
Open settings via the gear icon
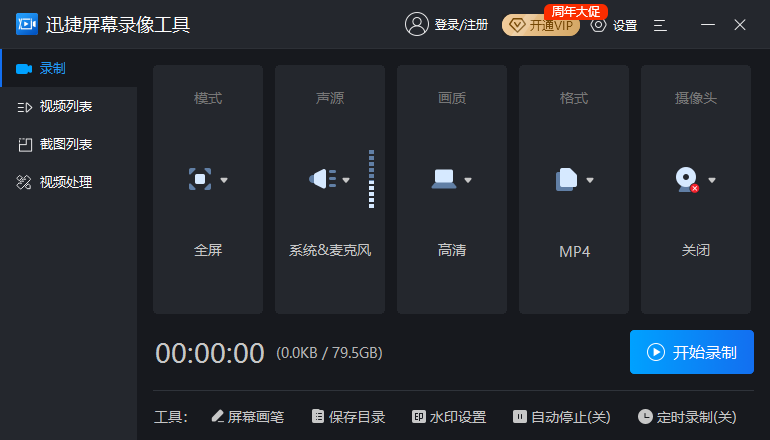point(598,25)
